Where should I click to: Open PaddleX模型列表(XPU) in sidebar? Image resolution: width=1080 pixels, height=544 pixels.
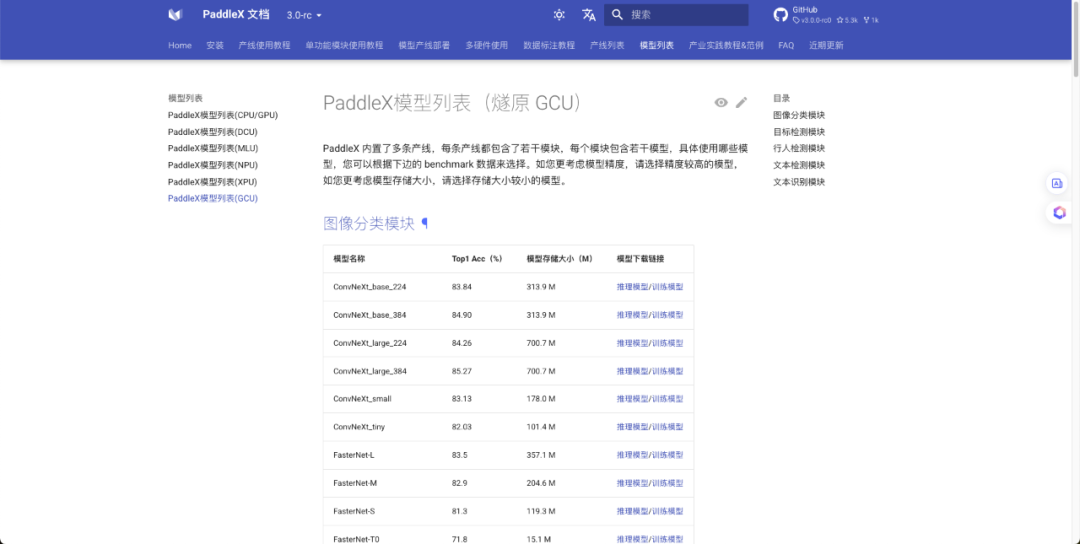[x=213, y=182]
